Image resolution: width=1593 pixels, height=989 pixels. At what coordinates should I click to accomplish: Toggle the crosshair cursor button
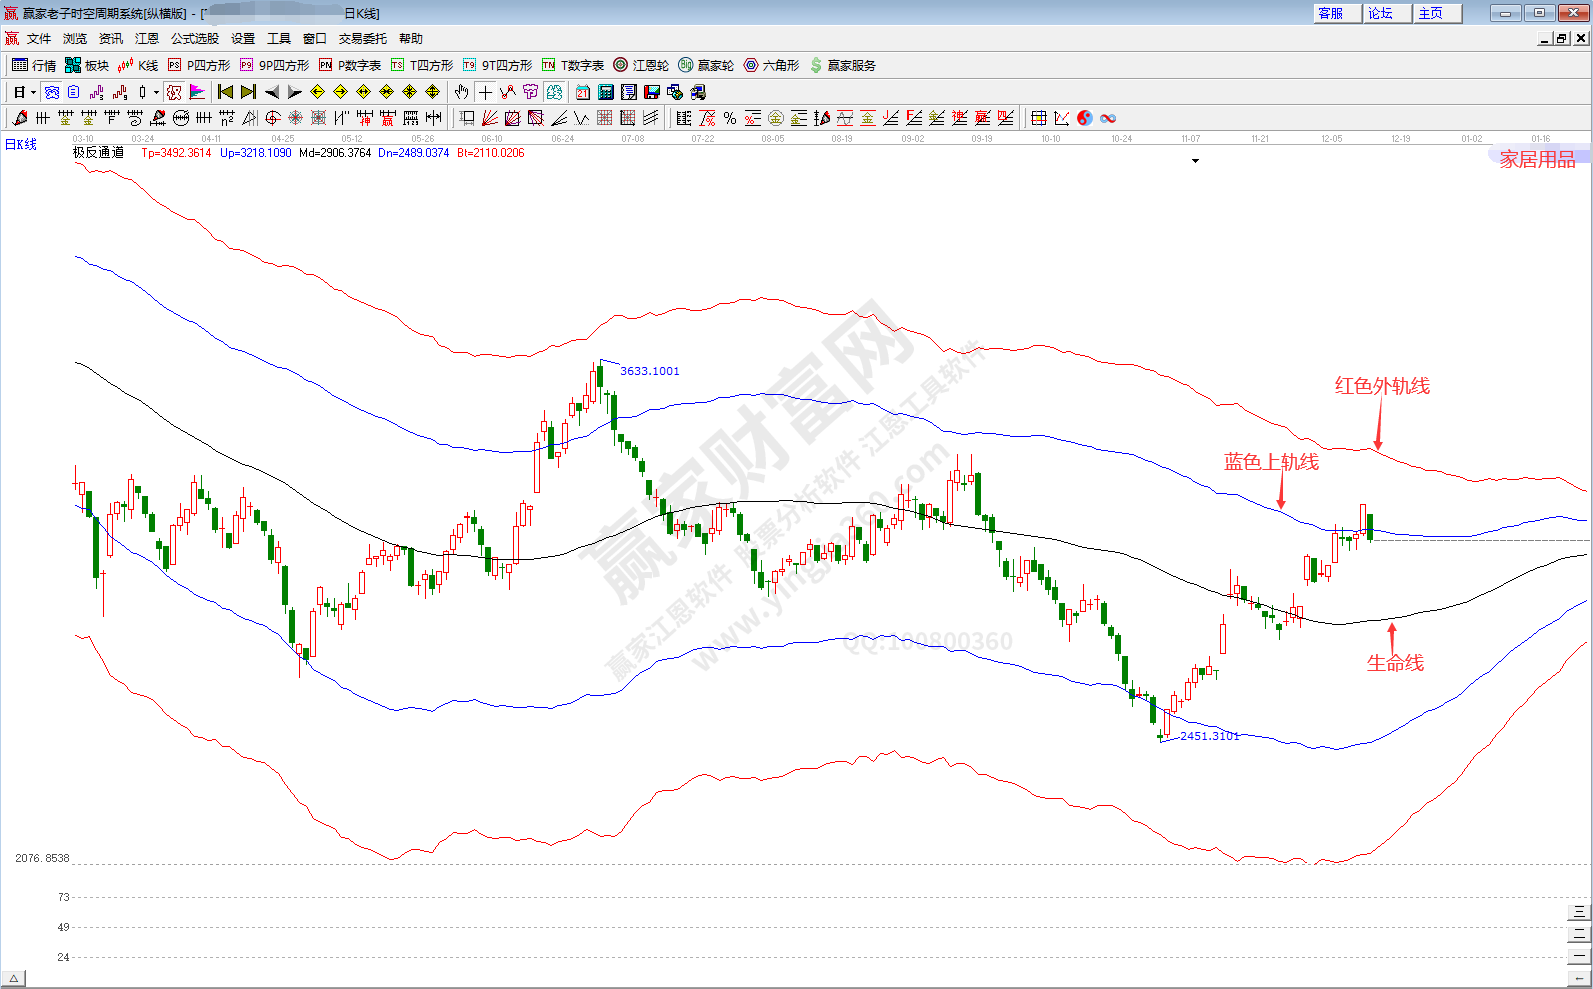(x=485, y=92)
